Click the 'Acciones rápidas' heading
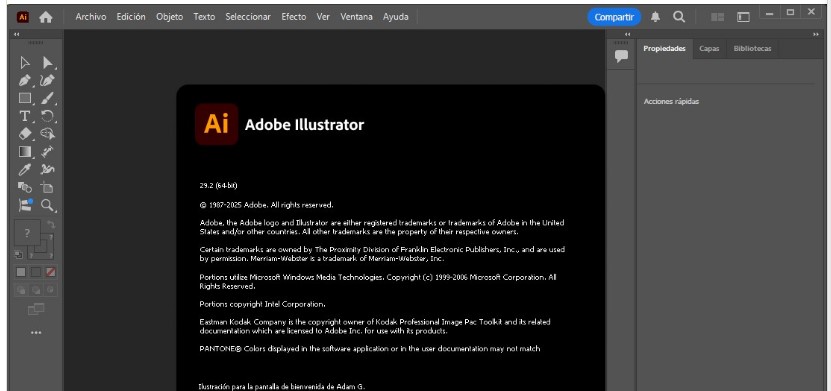831x391 pixels. [671, 101]
